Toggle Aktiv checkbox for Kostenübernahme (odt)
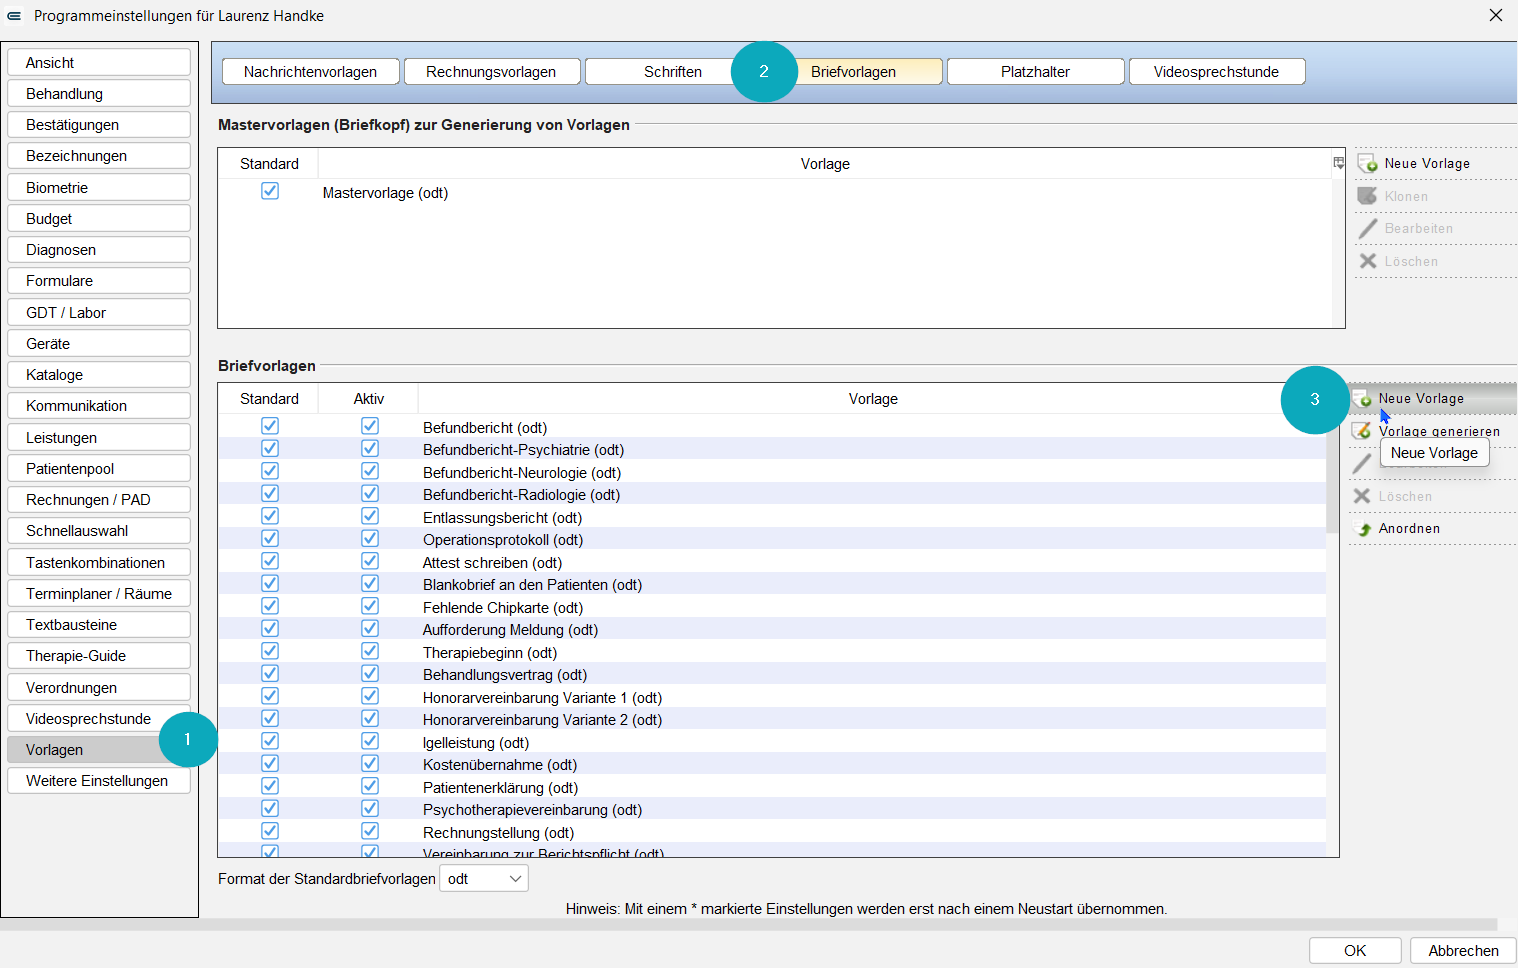This screenshot has width=1518, height=968. click(370, 764)
